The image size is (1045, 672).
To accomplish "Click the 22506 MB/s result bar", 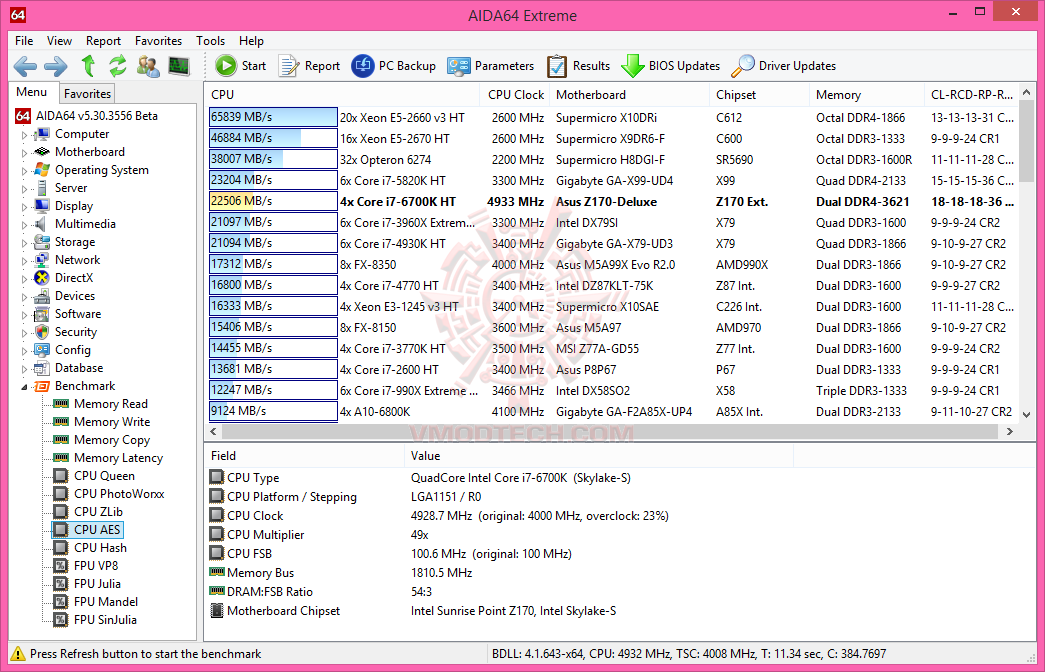I will (273, 201).
